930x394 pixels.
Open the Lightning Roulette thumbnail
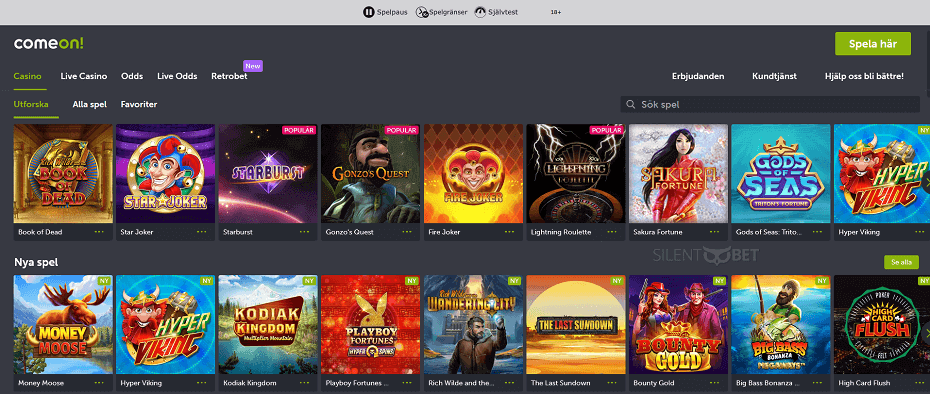[x=576, y=173]
